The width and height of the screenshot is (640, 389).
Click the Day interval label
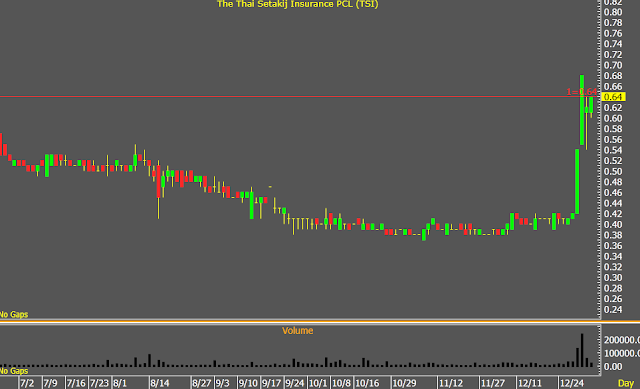(x=625, y=383)
